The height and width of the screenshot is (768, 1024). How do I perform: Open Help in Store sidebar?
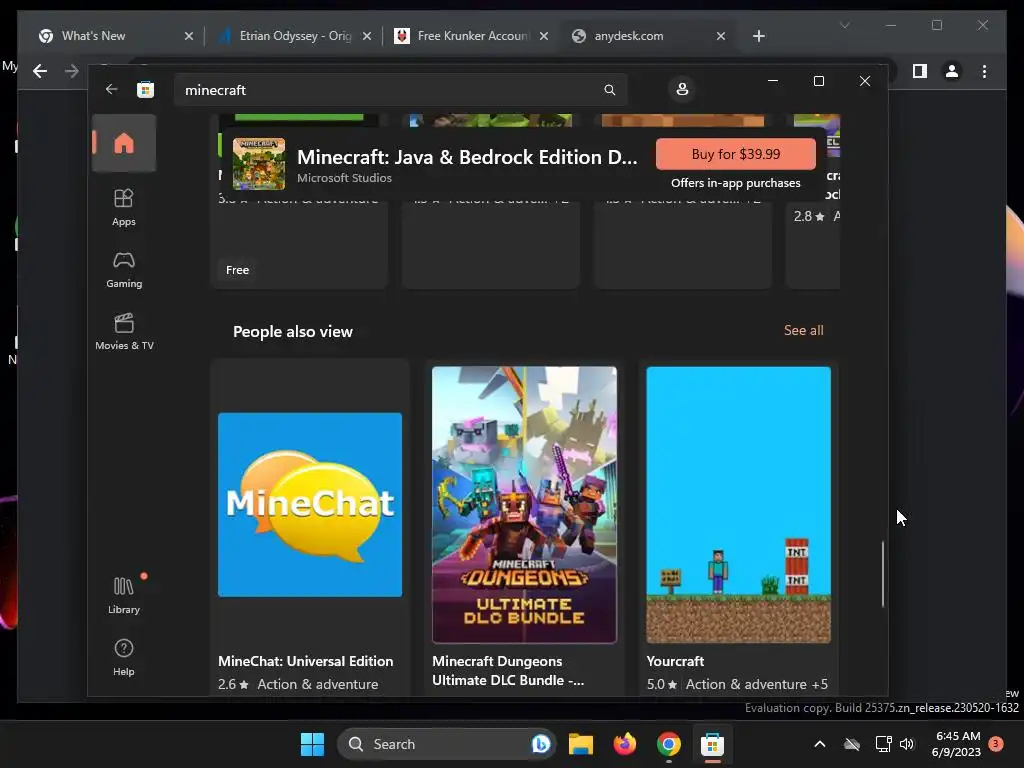[x=123, y=657]
